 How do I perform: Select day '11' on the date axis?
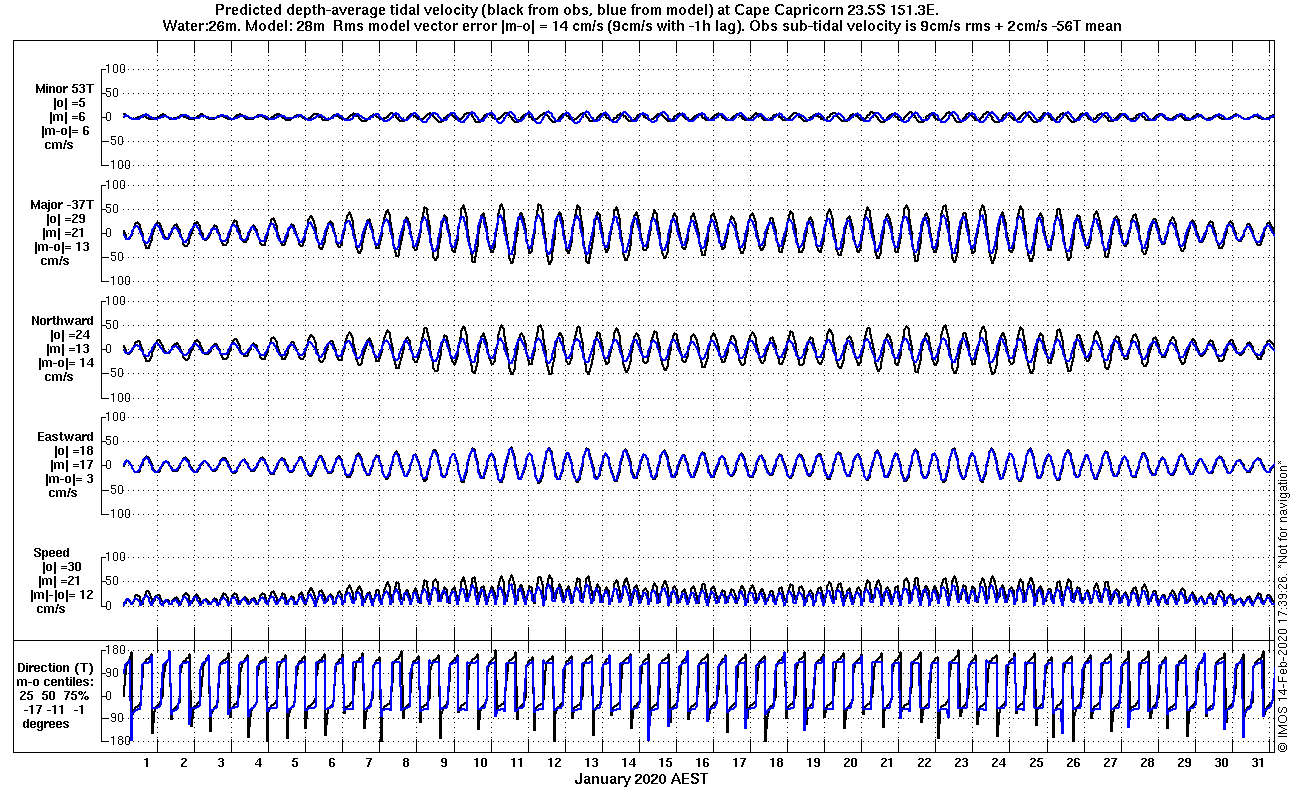coord(517,763)
